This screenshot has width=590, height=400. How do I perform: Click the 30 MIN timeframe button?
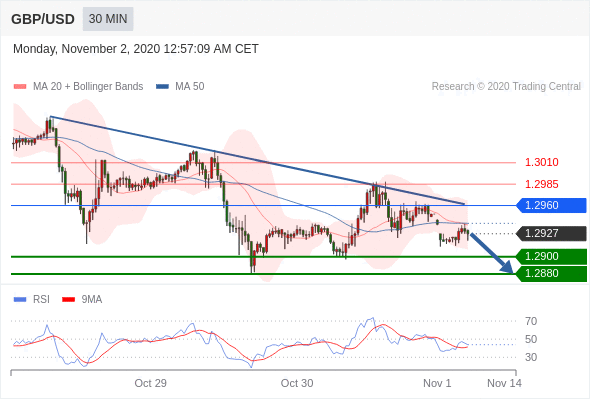click(x=108, y=19)
